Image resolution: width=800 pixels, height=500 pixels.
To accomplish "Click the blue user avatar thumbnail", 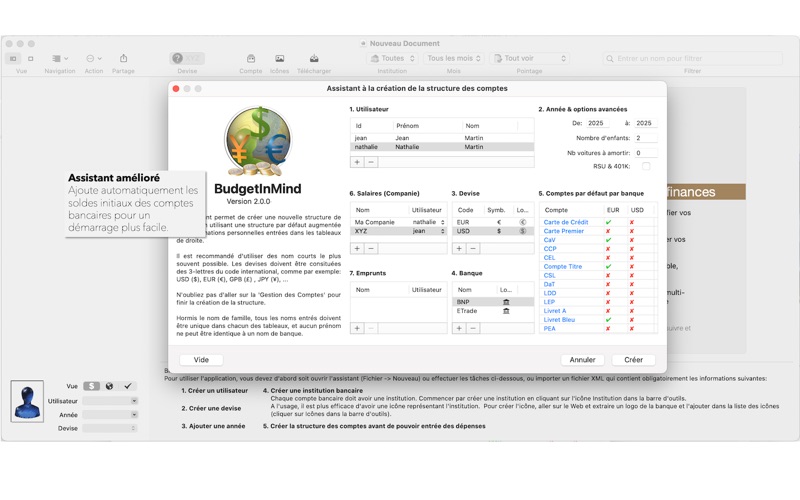I will click(x=27, y=401).
